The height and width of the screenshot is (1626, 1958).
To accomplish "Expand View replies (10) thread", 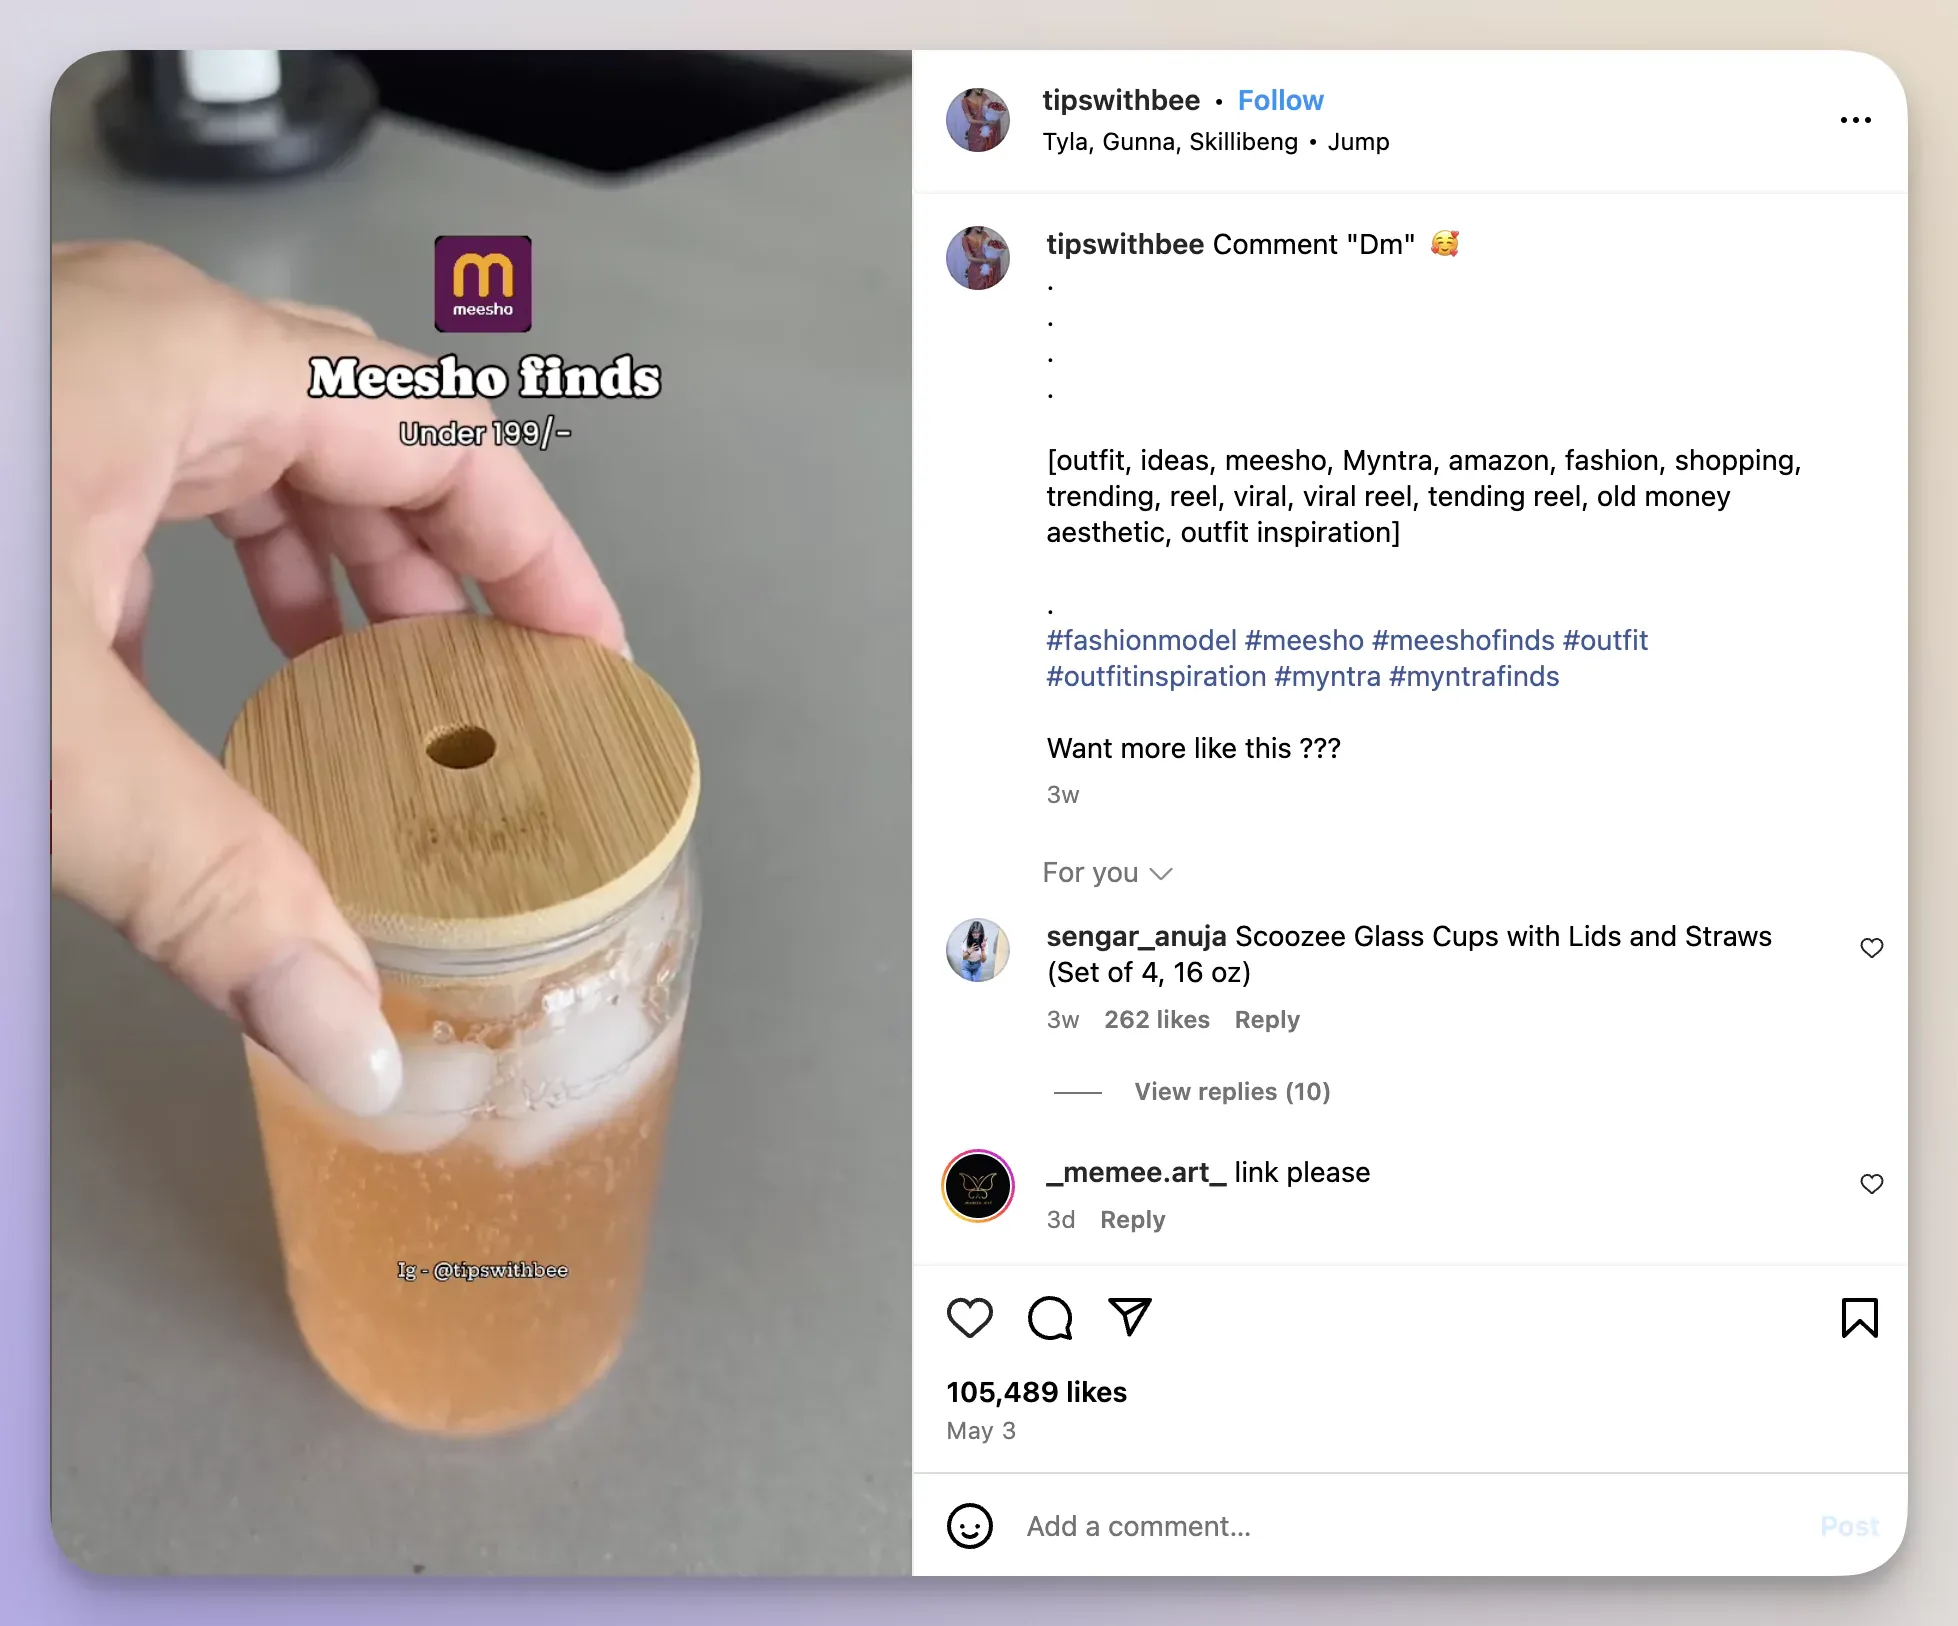I will 1231,1091.
